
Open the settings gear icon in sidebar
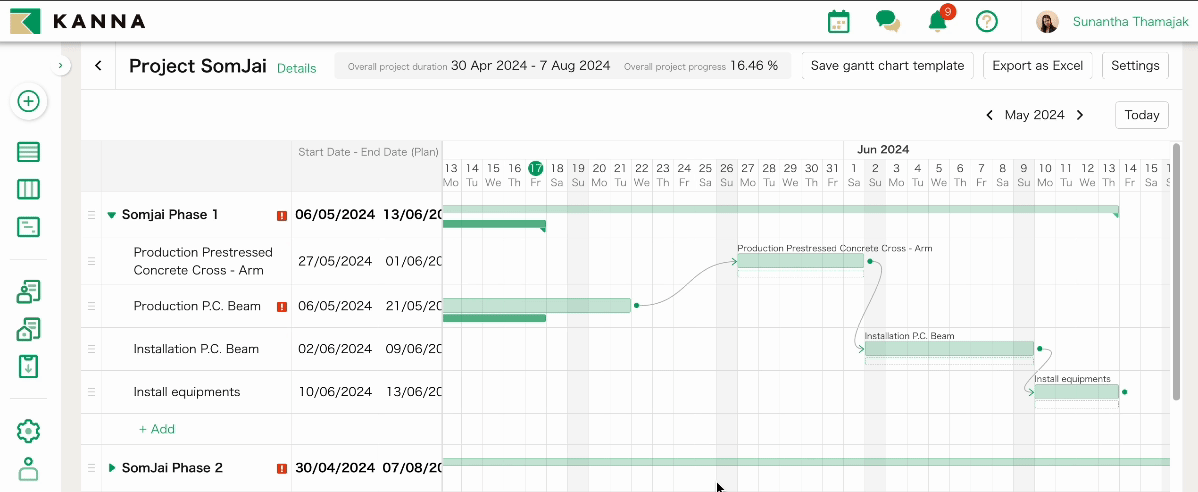coord(29,431)
